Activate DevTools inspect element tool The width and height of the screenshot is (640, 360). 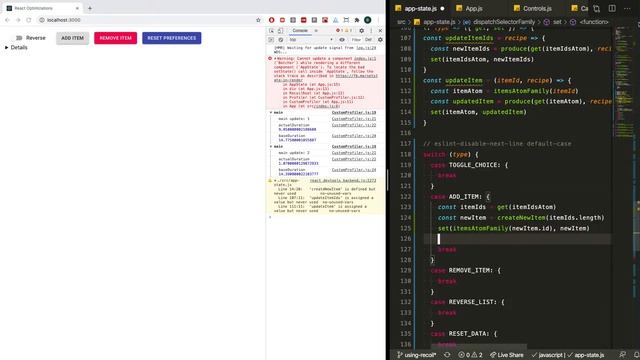coord(271,31)
